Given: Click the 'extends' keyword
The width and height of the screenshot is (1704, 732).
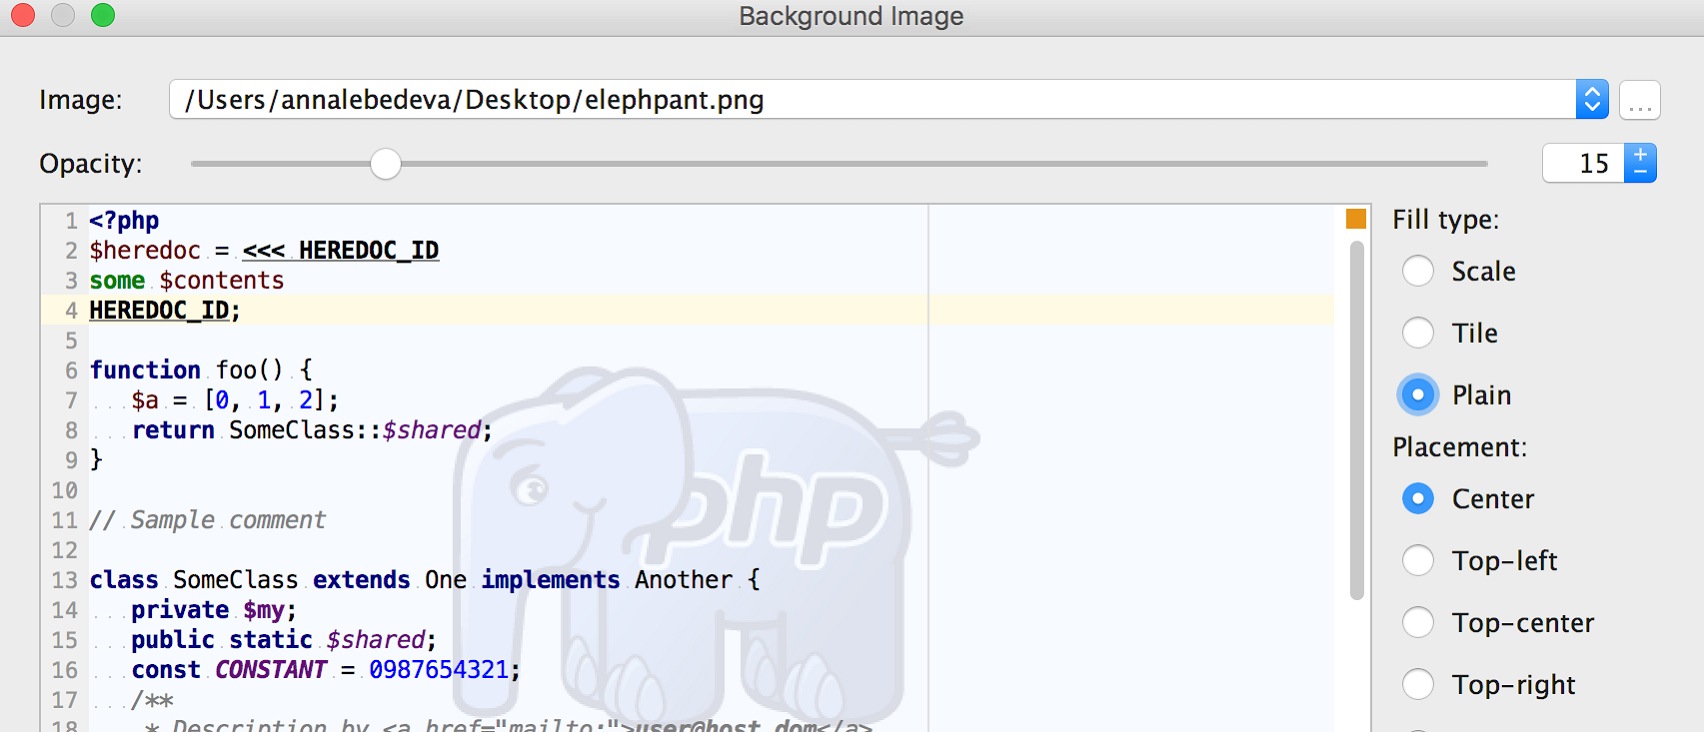Looking at the screenshot, I should (x=362, y=580).
